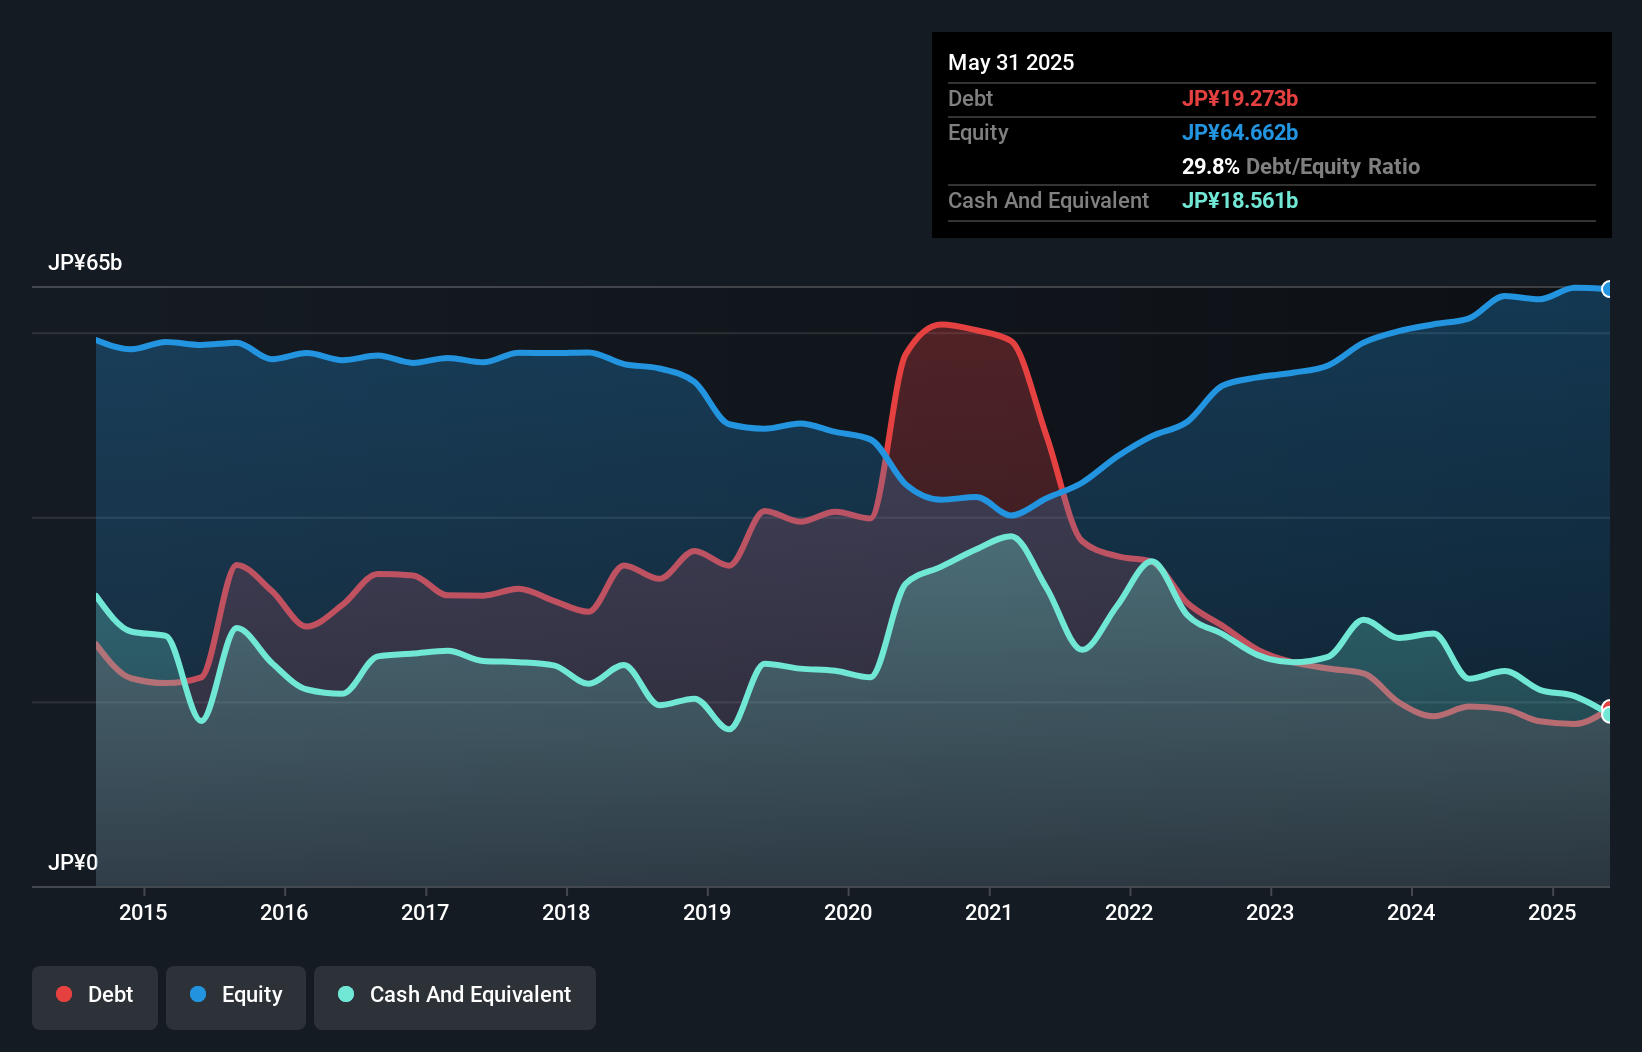The image size is (1642, 1052).
Task: Click the Equity value JP¥64.662b
Action: (1240, 132)
